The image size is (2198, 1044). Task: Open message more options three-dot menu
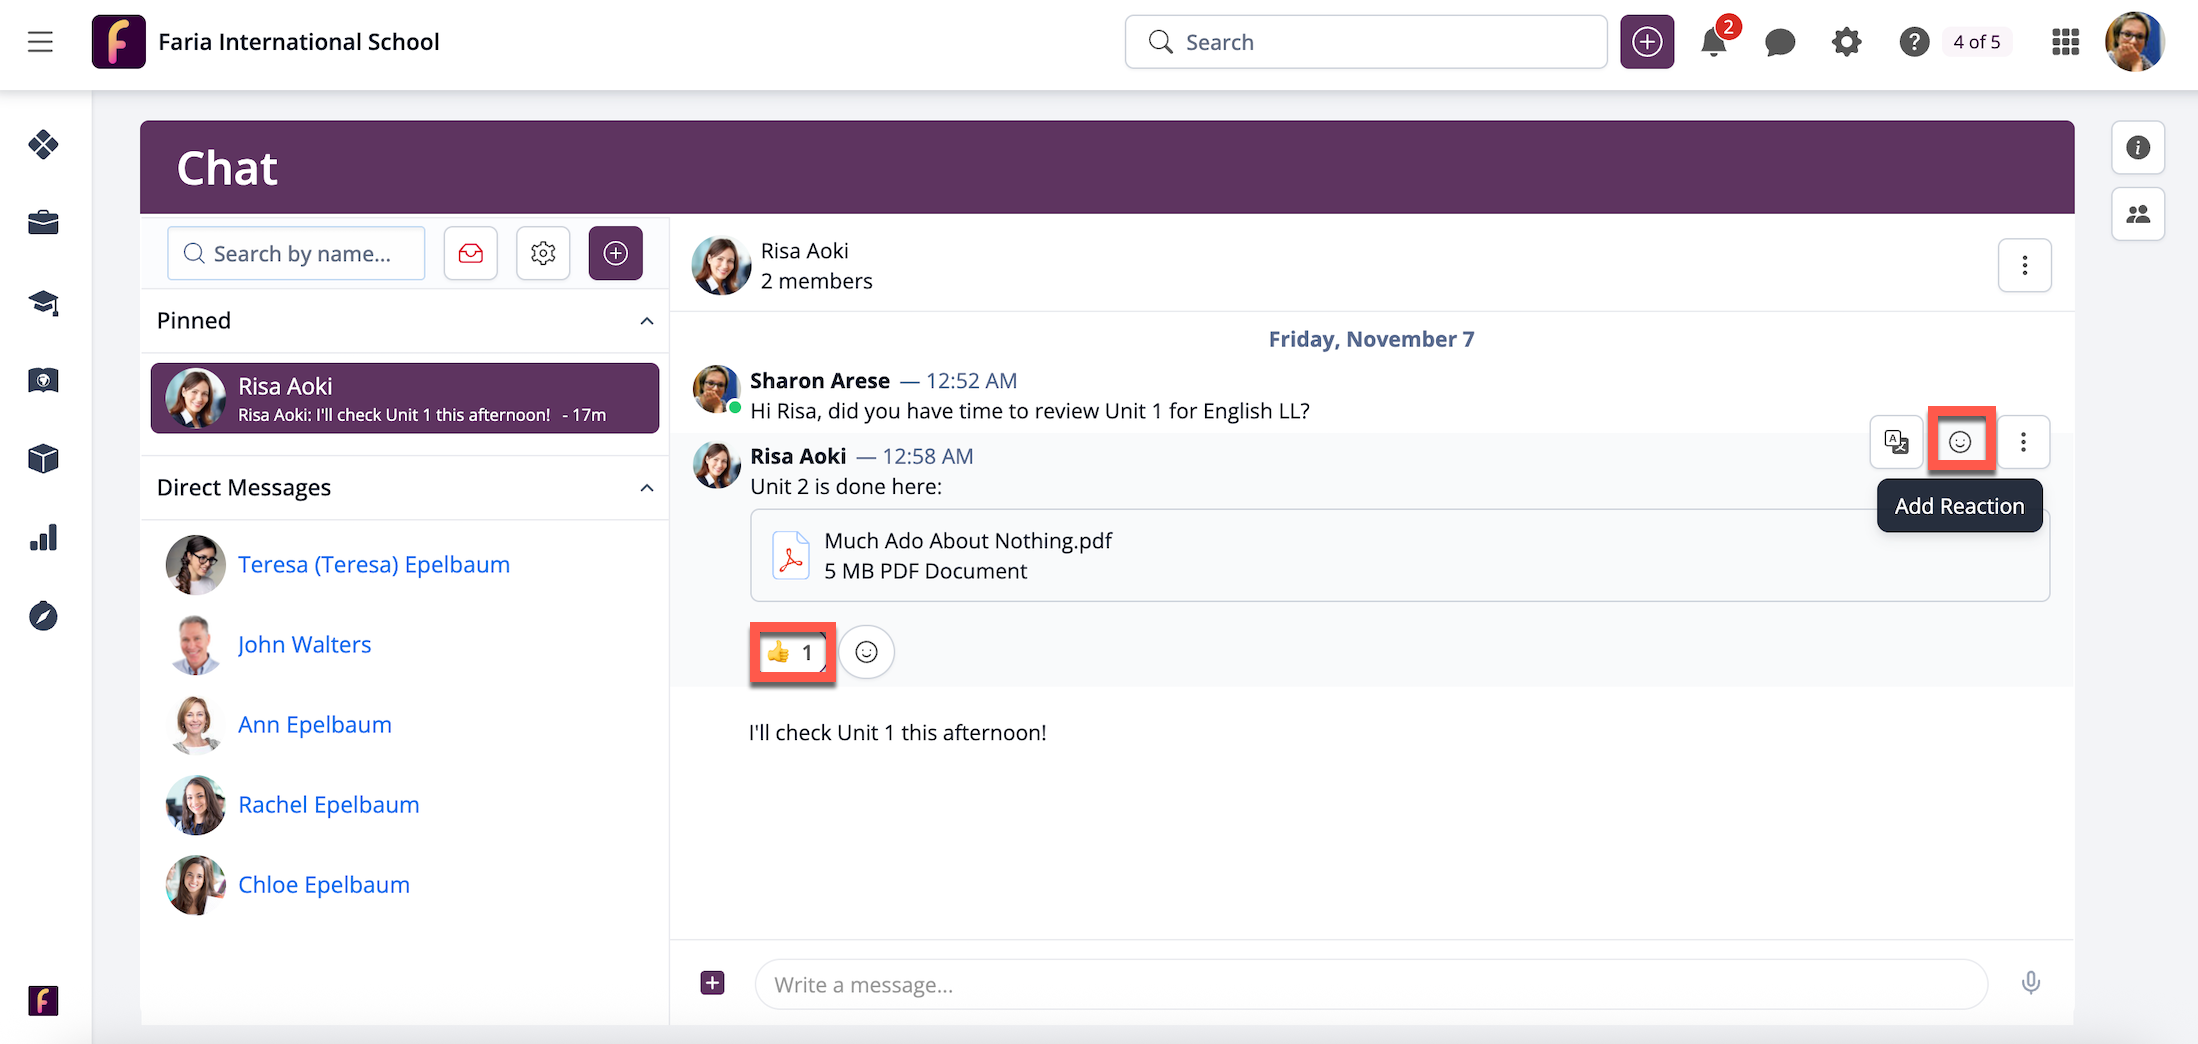[x=2023, y=442]
